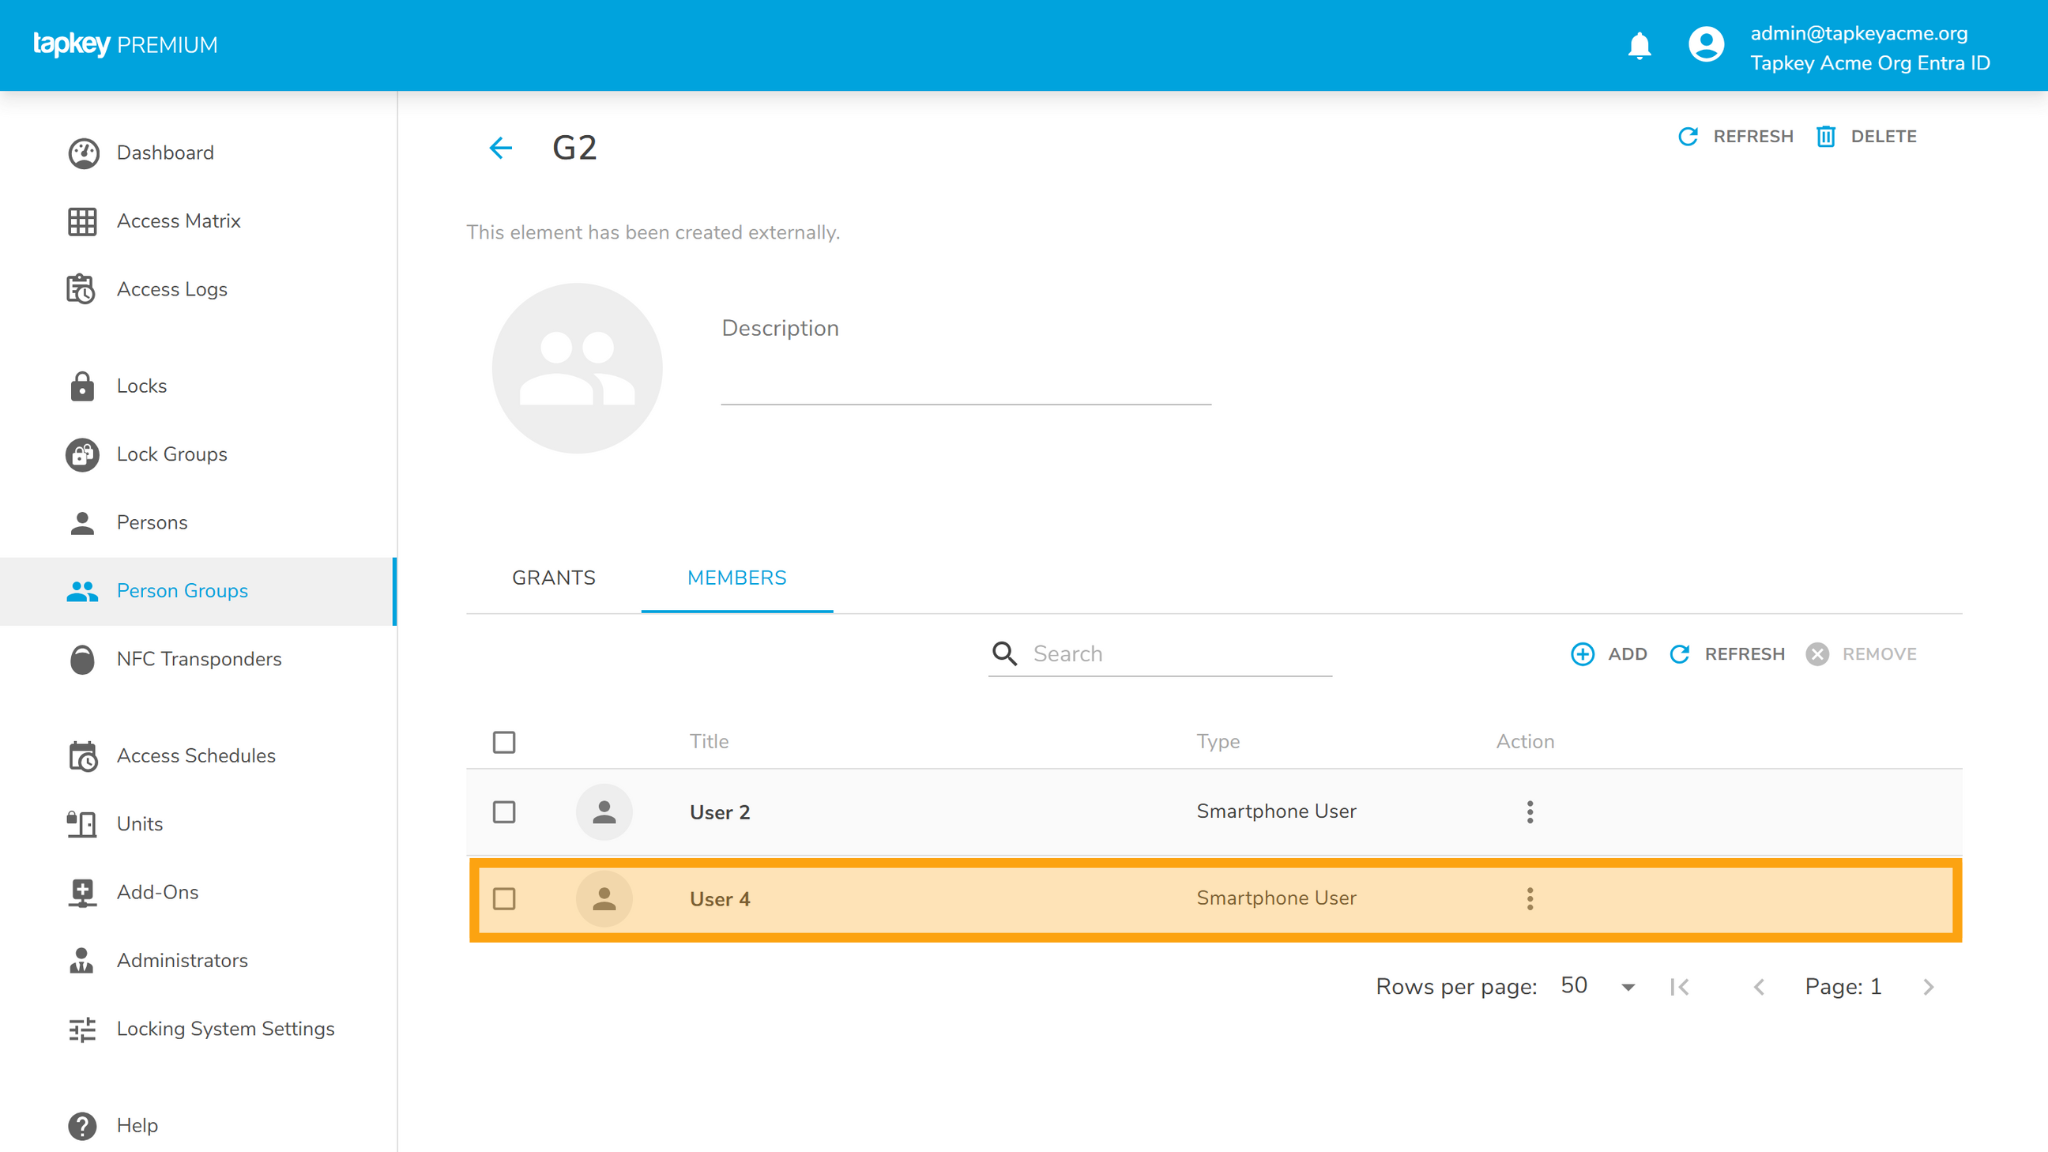Open Help in the sidebar
Image resolution: width=2048 pixels, height=1152 pixels.
click(137, 1126)
